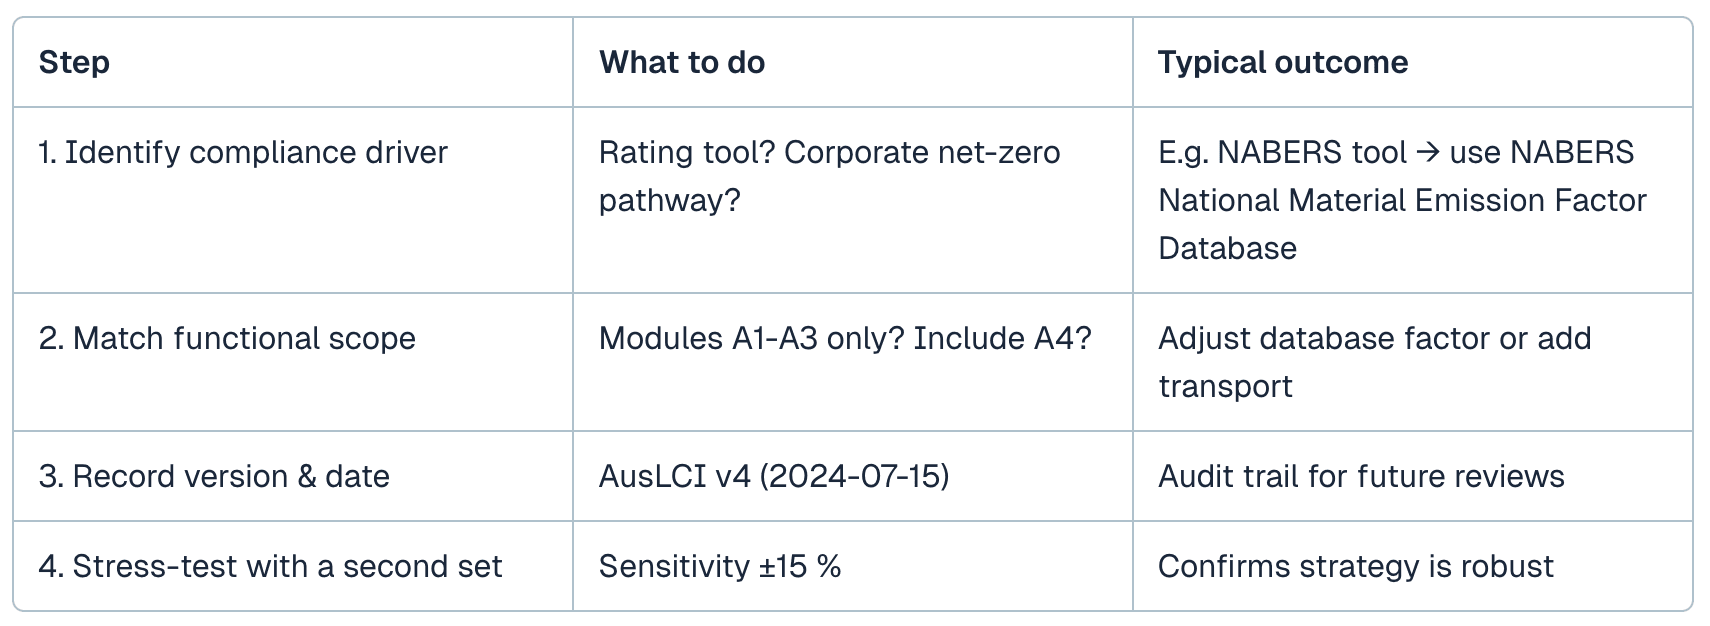This screenshot has width=1710, height=626.
Task: Click the 'Rating tool? Corporate net-zero' text
Action: pos(829,152)
